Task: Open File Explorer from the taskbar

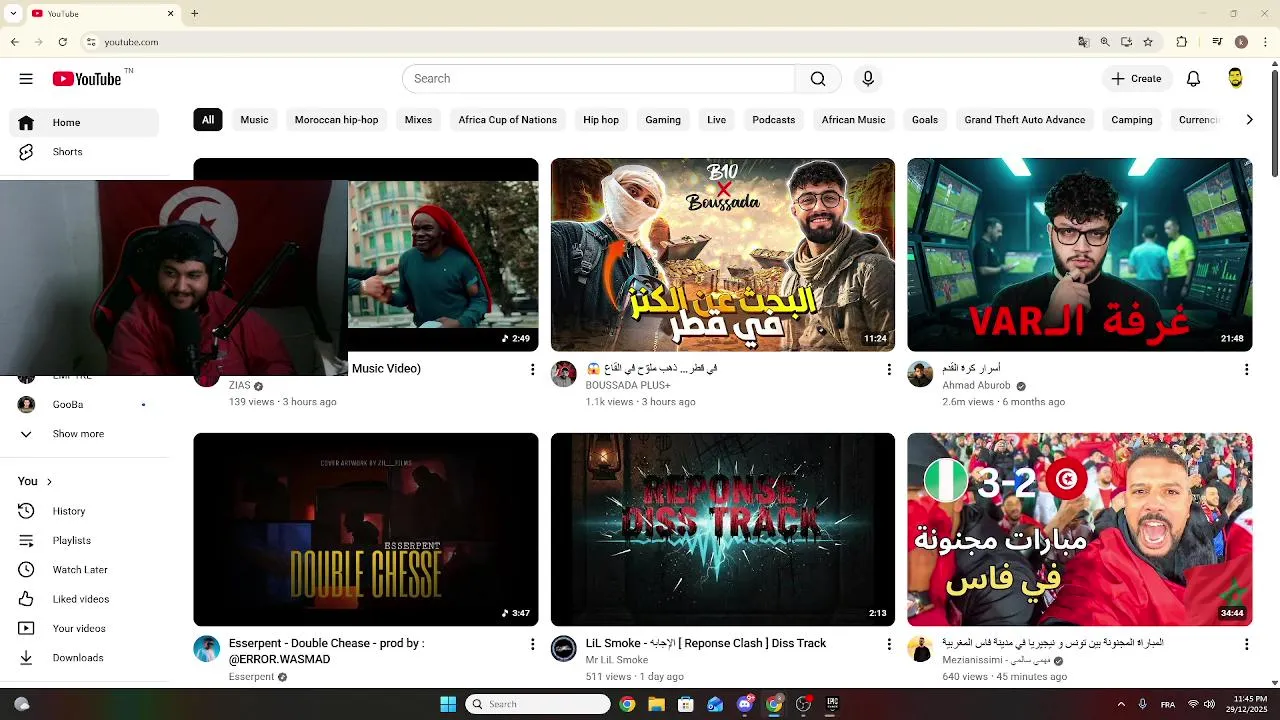Action: point(656,704)
